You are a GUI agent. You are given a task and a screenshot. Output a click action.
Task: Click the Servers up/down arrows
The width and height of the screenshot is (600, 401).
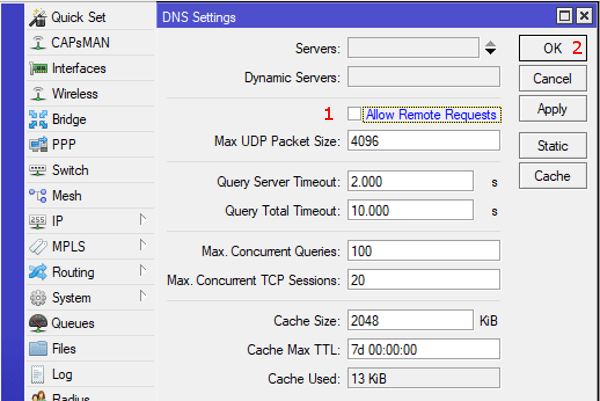[x=491, y=48]
